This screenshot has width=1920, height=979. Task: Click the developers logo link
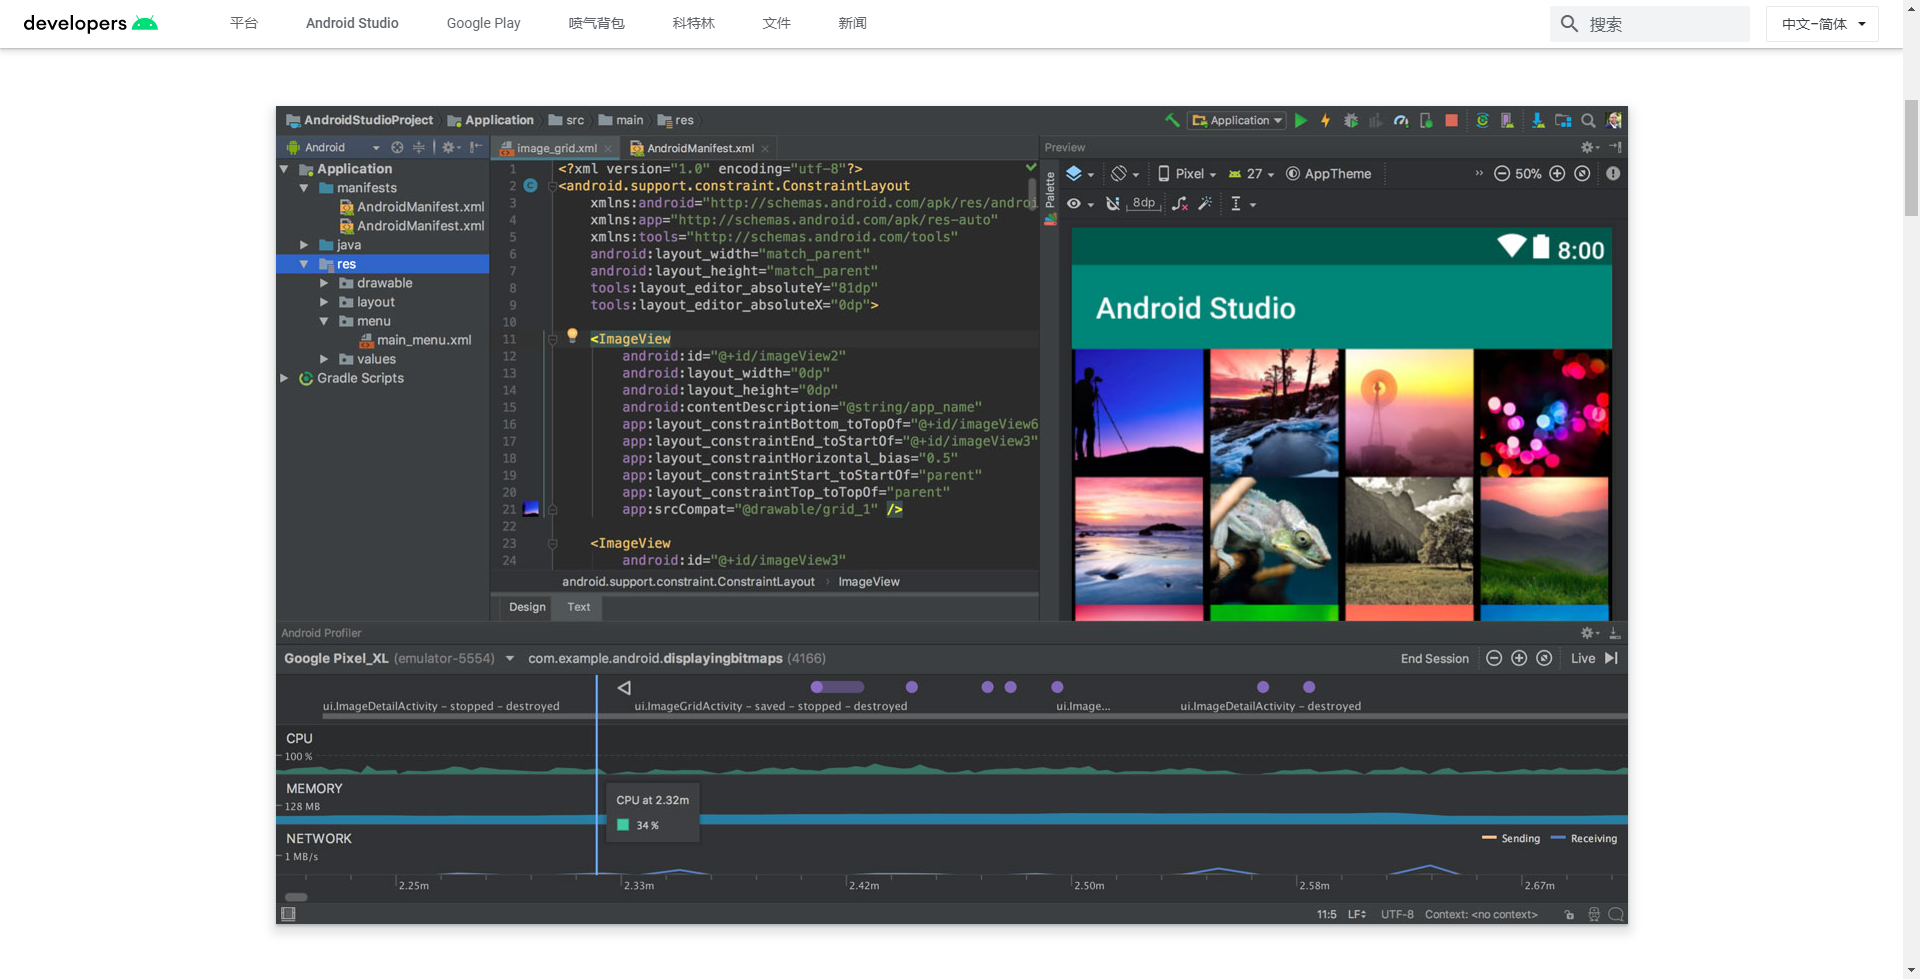(90, 23)
